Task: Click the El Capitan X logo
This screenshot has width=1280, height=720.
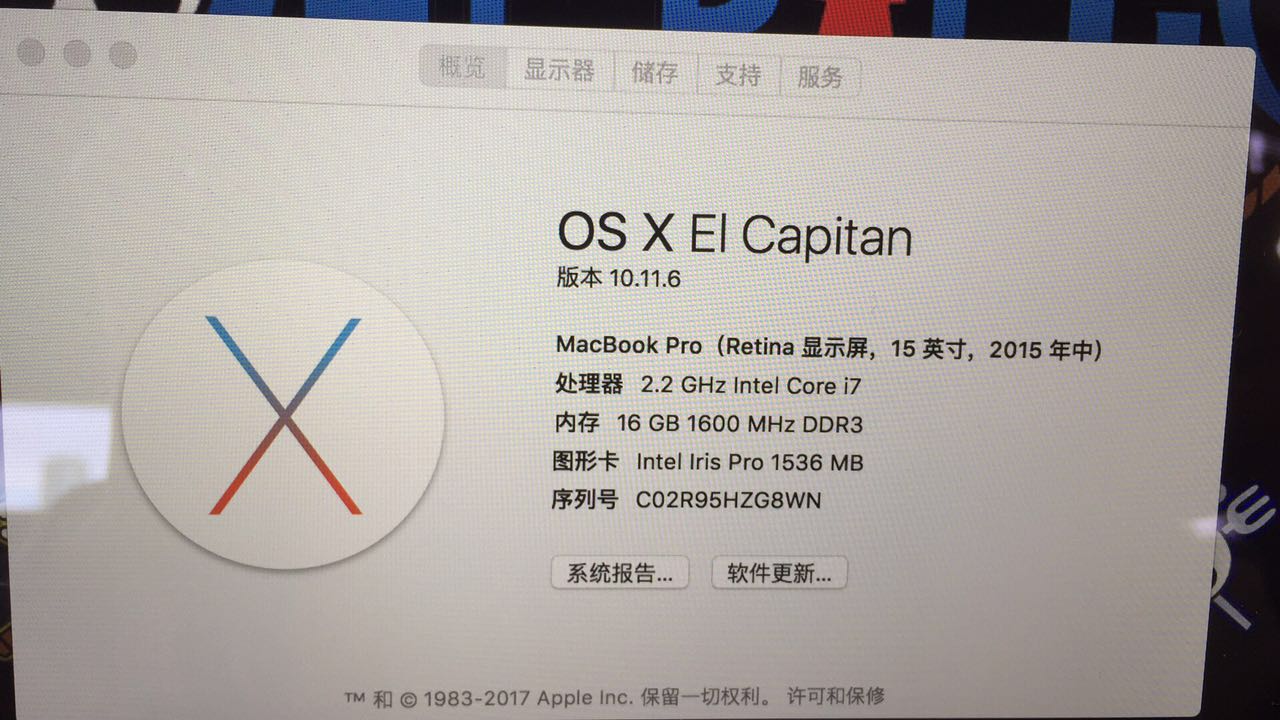Action: 284,414
